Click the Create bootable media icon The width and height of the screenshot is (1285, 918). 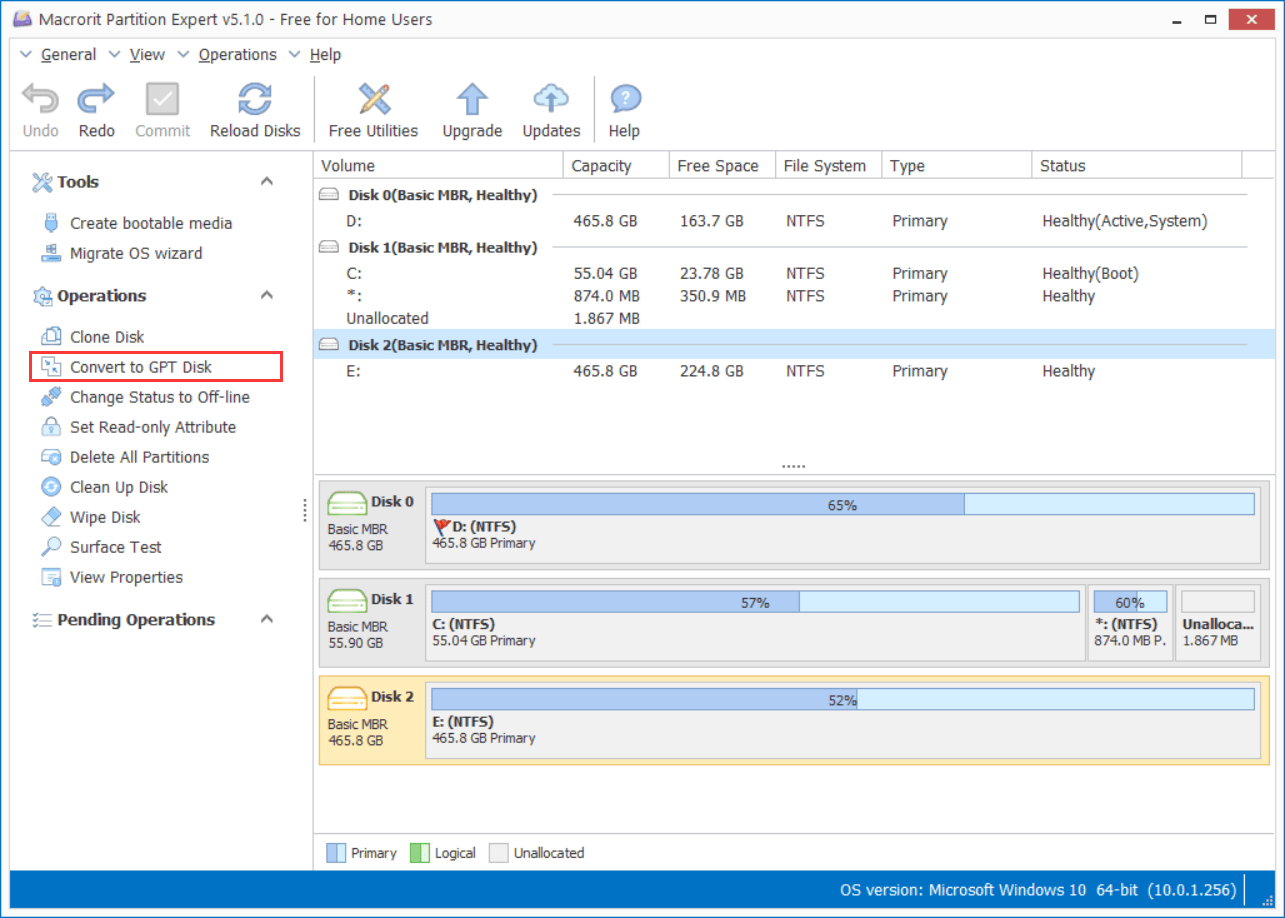pos(51,223)
